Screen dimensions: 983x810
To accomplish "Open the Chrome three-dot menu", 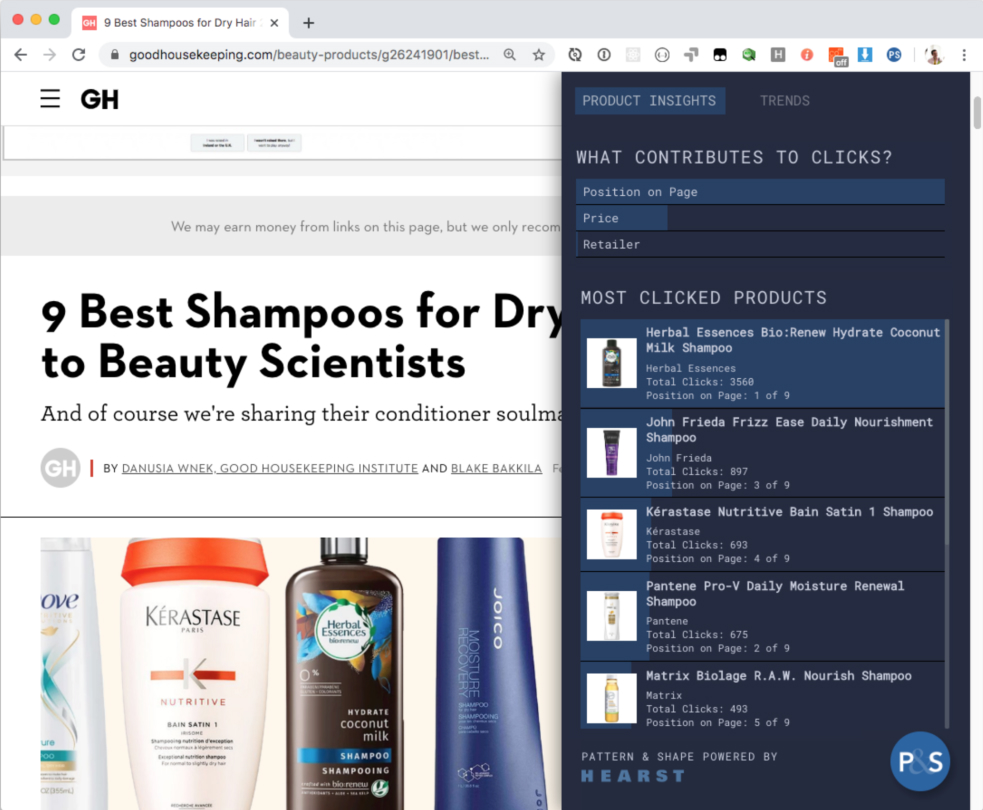I will click(964, 55).
